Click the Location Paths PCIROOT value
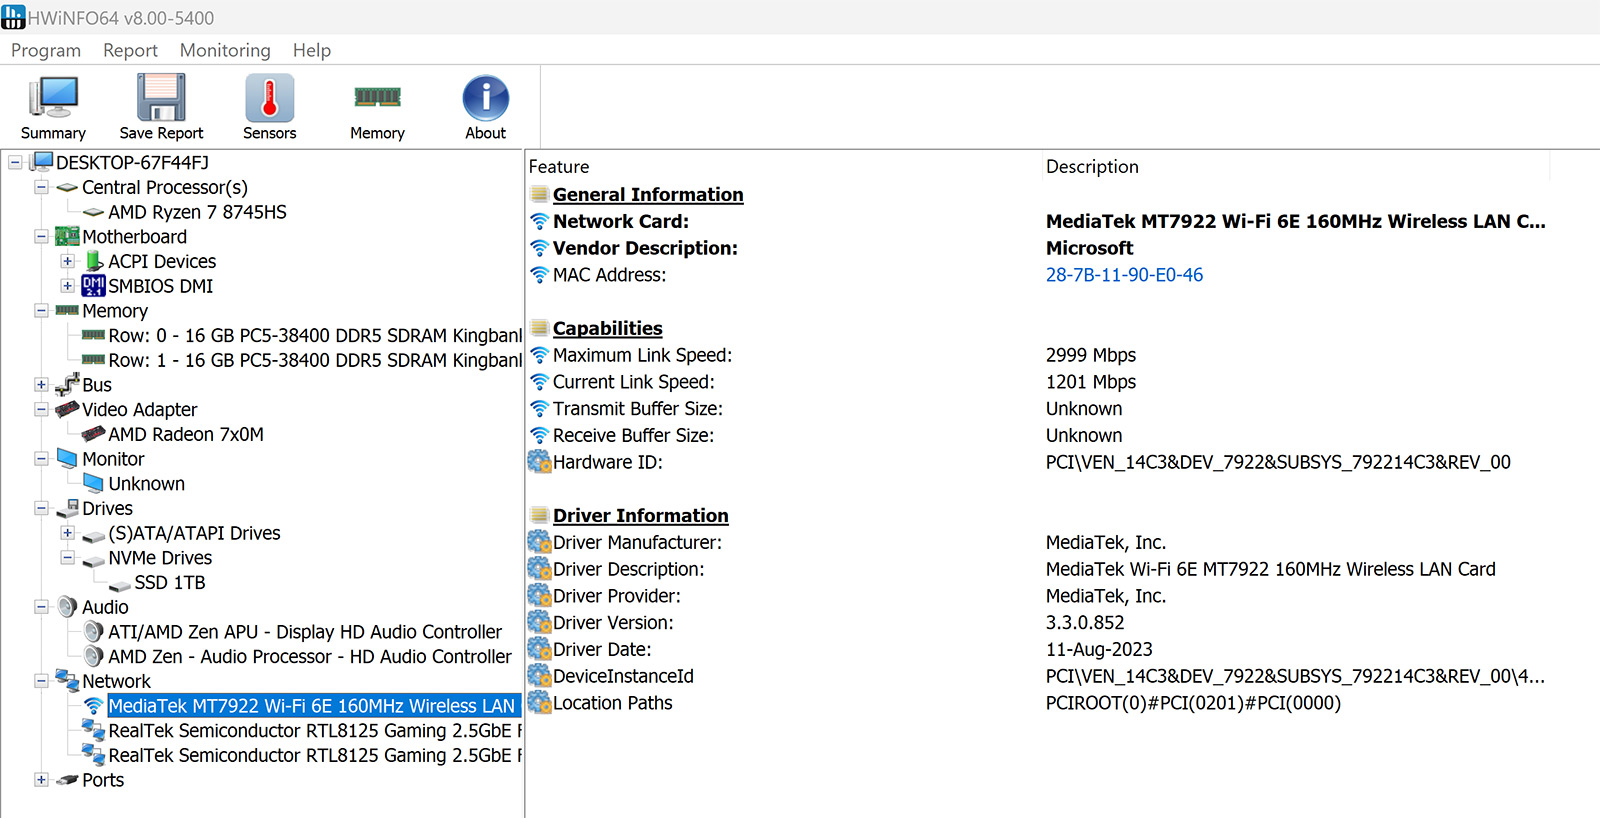Viewport: 1600px width, 818px height. 1193,703
